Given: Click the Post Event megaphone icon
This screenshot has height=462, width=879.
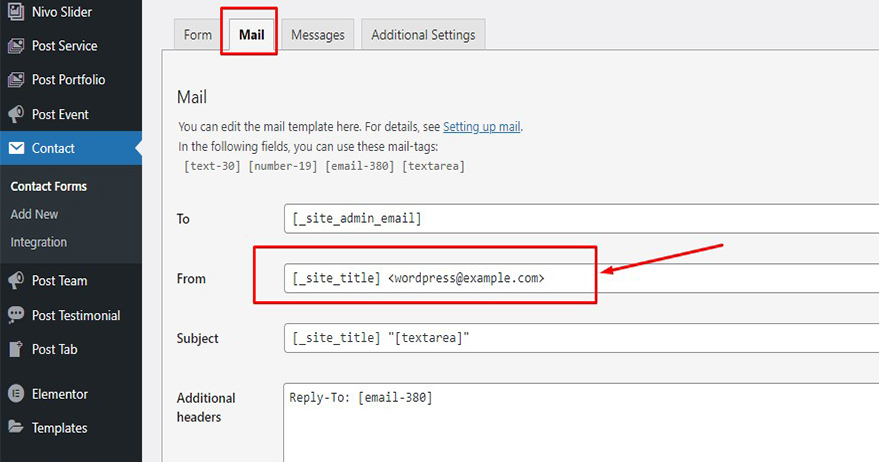Looking at the screenshot, I should [16, 114].
